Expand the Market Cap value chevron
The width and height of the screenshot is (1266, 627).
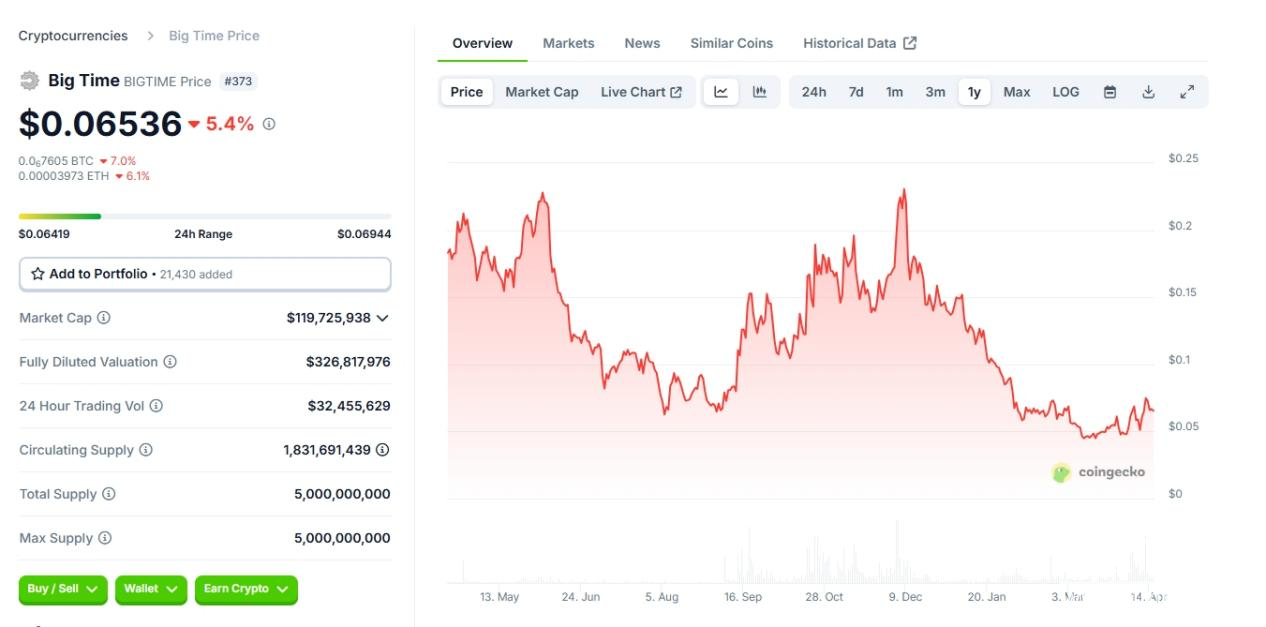(x=382, y=318)
